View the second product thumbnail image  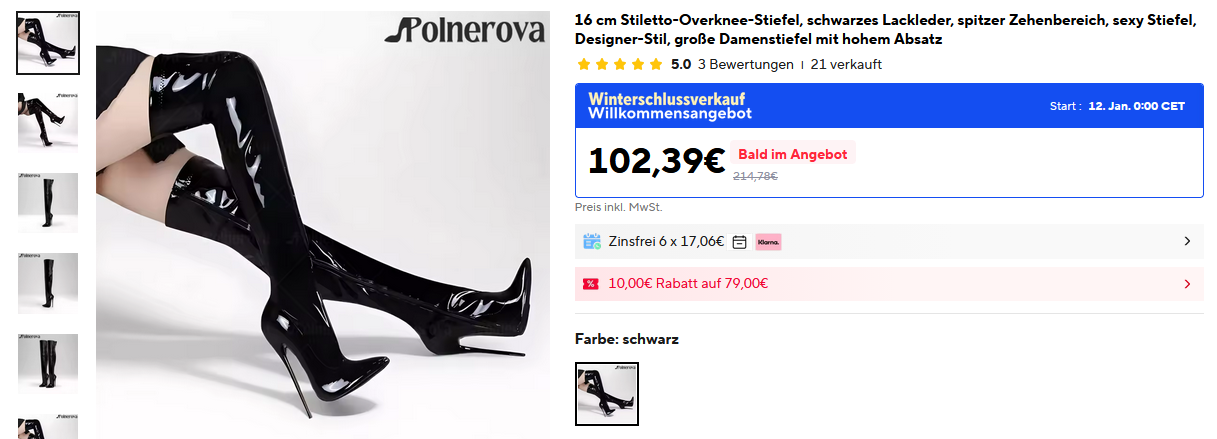click(x=48, y=123)
